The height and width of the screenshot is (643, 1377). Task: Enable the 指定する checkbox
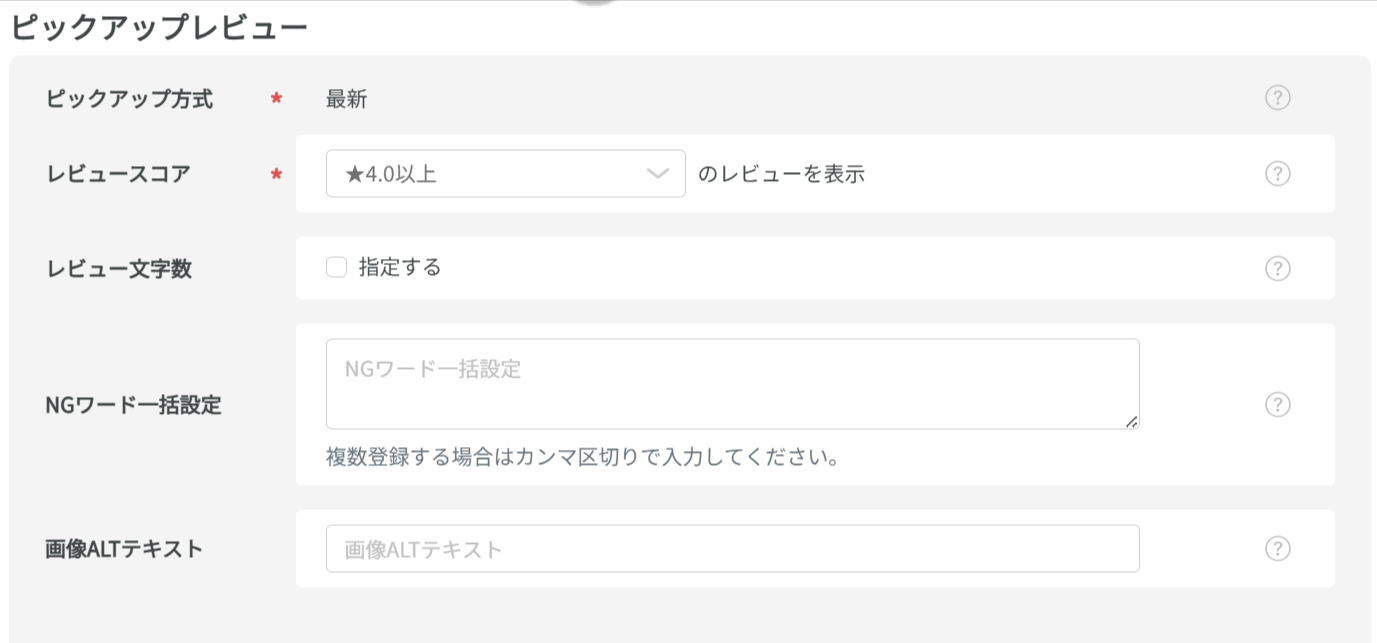(x=337, y=268)
